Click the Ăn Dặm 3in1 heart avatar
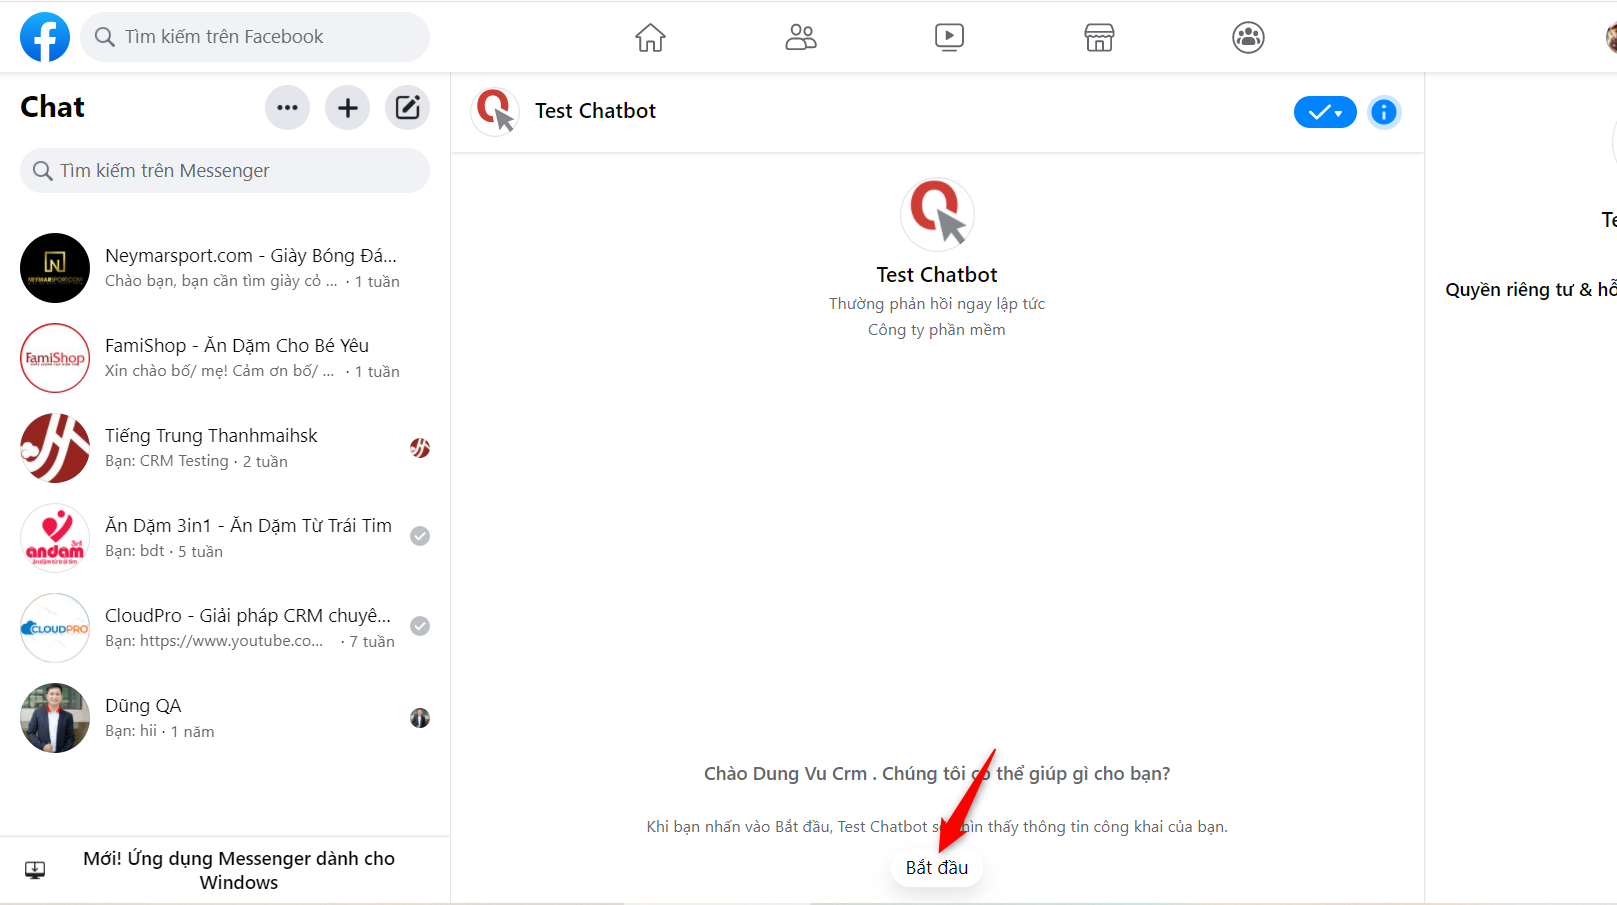 [55, 538]
